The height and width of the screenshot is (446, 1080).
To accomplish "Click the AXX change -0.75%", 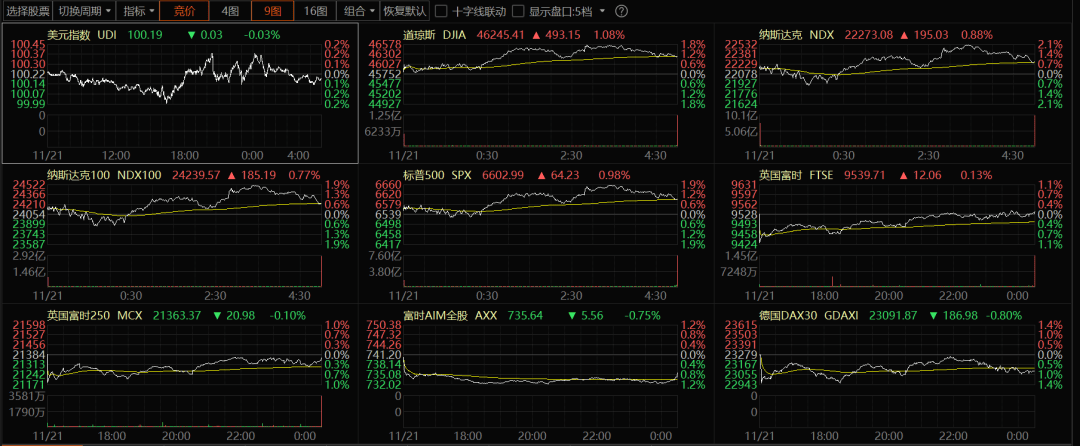I will 642,315.
